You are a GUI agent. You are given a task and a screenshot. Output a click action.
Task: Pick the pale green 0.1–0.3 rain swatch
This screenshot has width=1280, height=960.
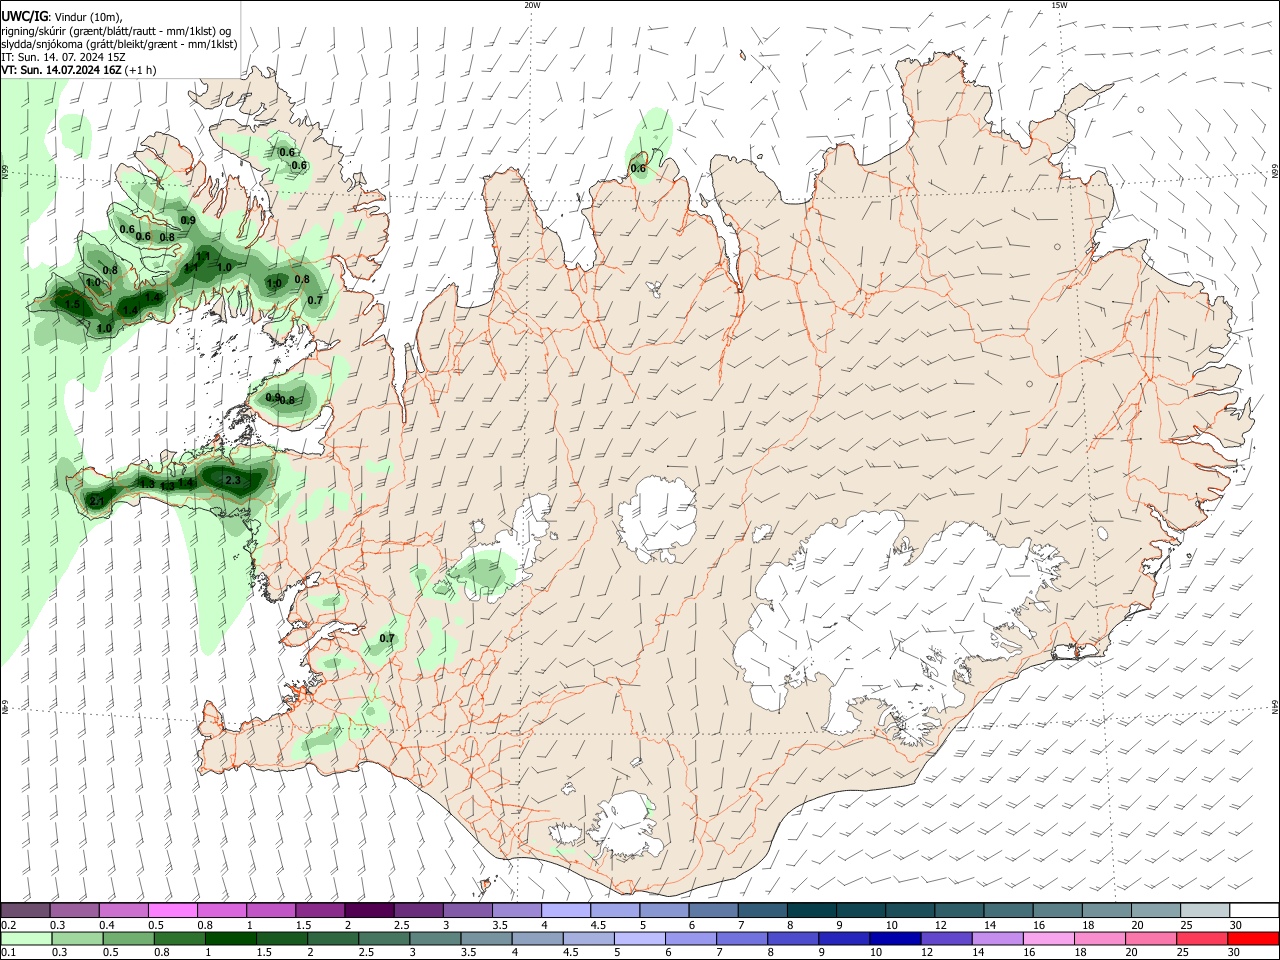tap(25, 938)
